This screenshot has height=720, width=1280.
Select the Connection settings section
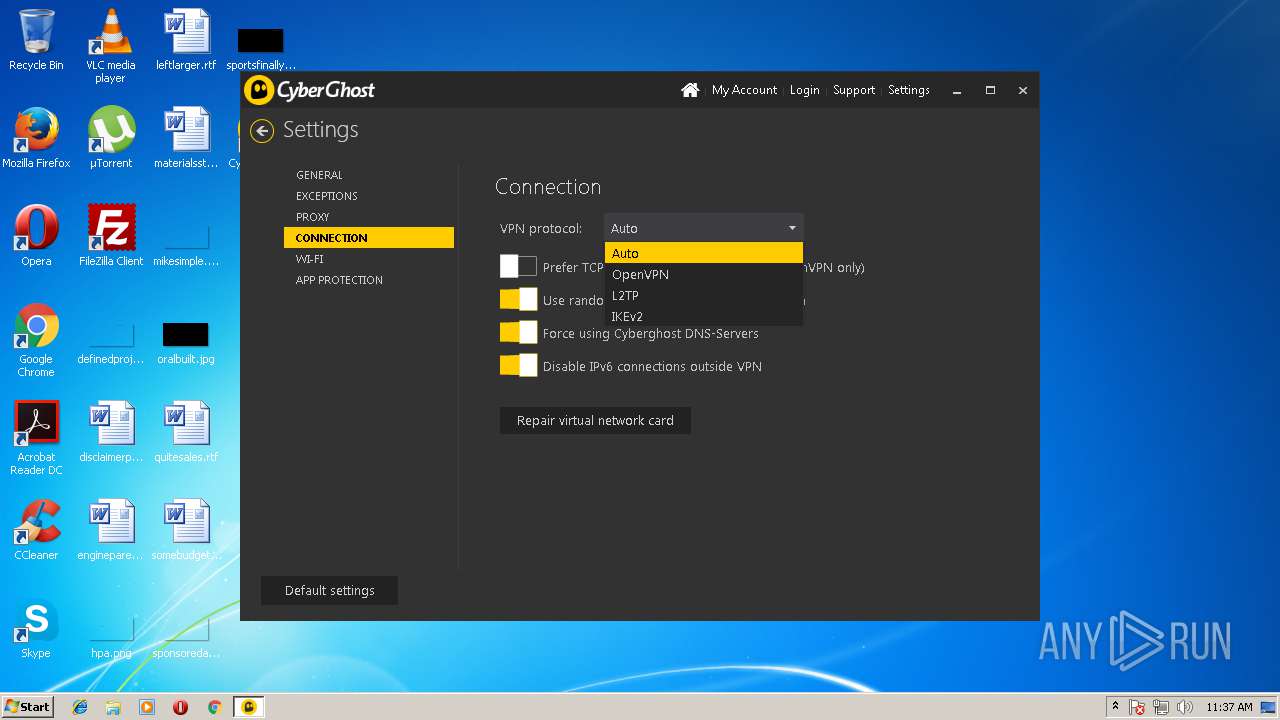(369, 238)
